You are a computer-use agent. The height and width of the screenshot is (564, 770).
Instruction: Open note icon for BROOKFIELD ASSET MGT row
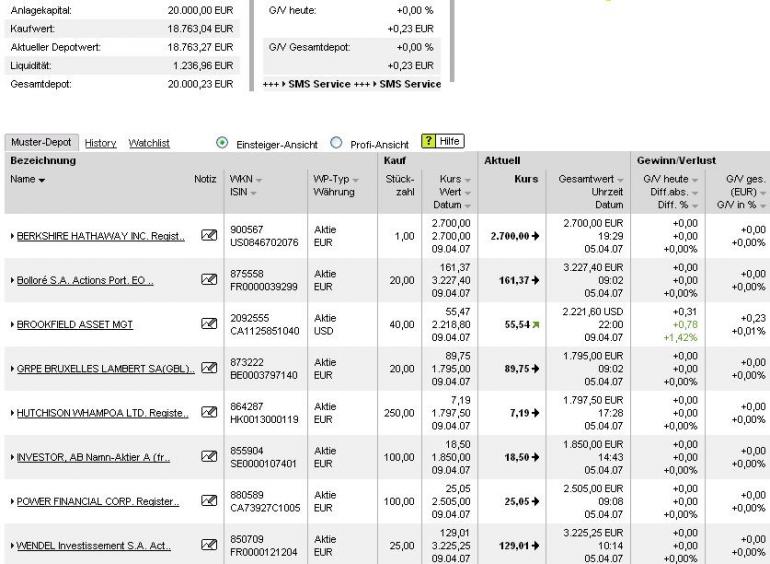coord(209,323)
